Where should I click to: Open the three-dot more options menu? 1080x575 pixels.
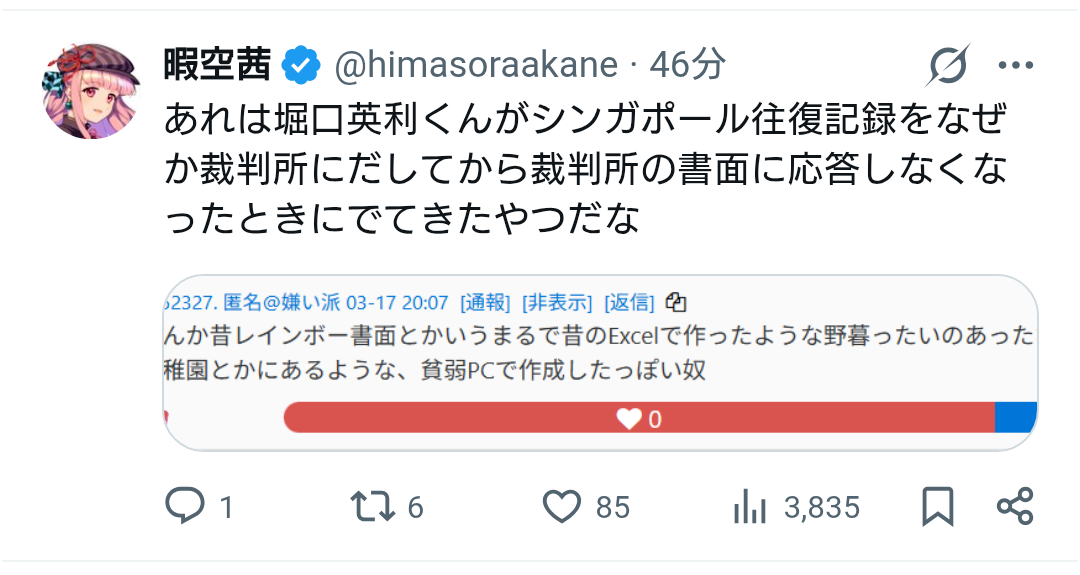click(1015, 66)
